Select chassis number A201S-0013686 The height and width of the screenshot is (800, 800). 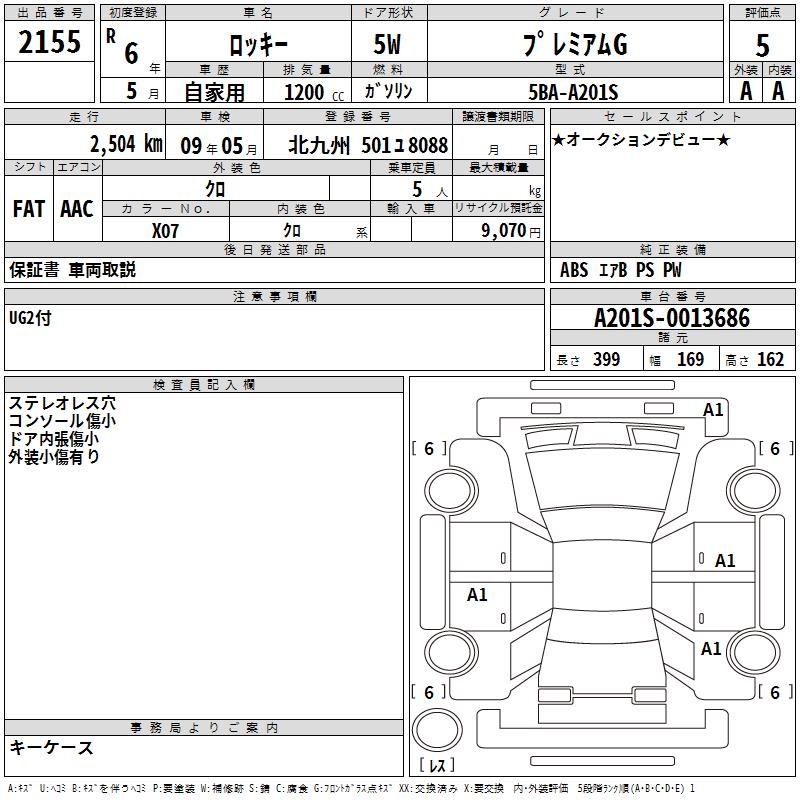(672, 318)
